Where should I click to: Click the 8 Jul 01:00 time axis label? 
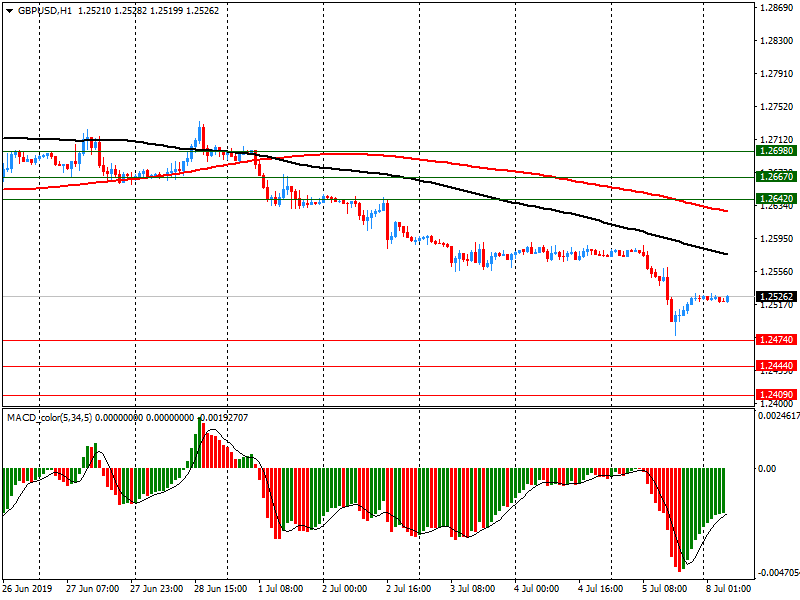point(729,589)
